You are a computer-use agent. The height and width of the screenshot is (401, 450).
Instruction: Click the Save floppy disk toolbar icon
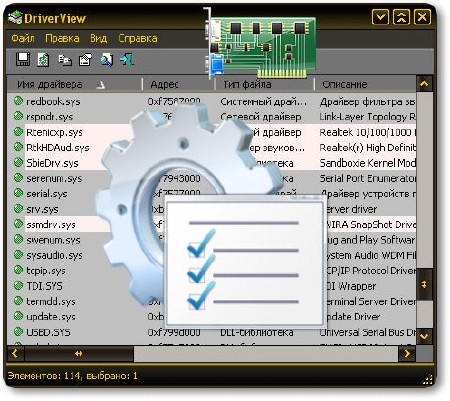coord(23,59)
